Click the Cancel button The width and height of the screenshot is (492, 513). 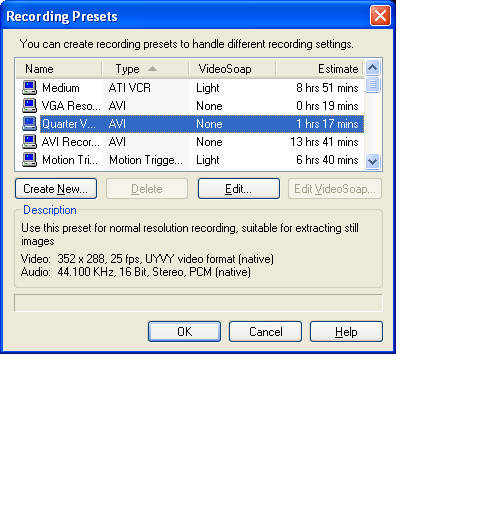(x=265, y=332)
